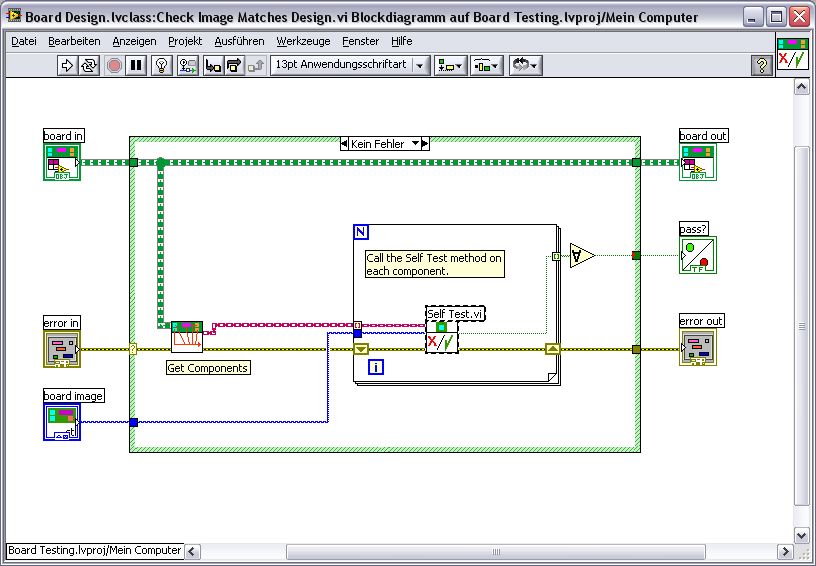Click auto-indexing output tunnel on loop
816x566 pixels.
[x=556, y=256]
